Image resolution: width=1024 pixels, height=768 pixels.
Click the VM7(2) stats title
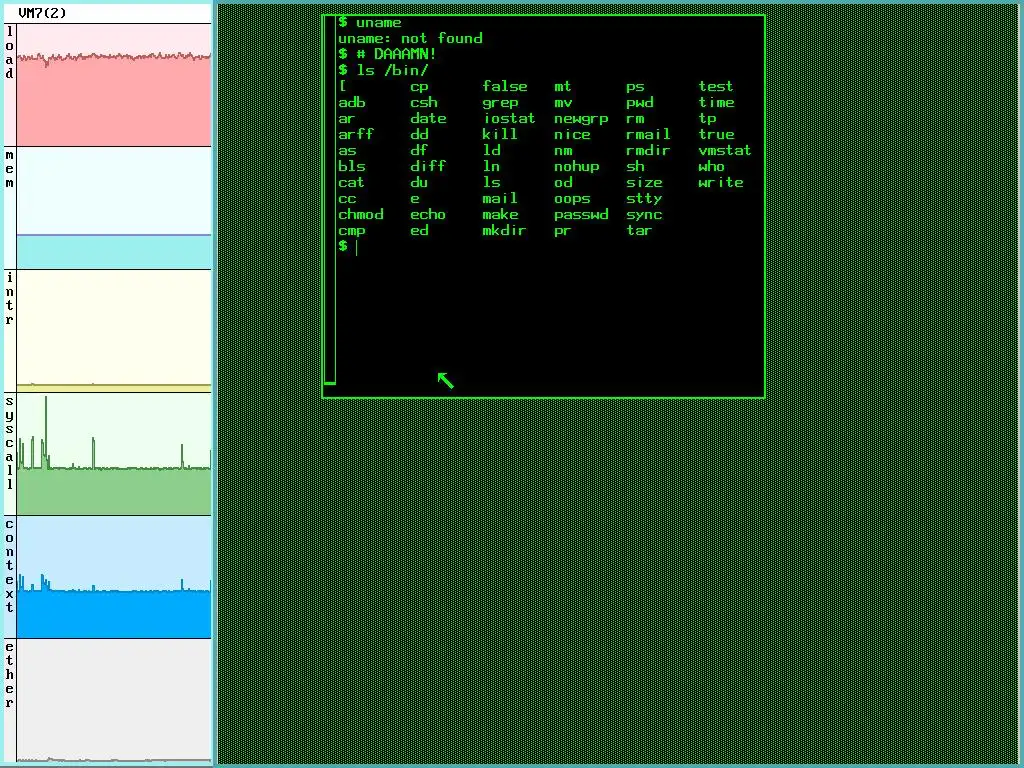tap(42, 13)
